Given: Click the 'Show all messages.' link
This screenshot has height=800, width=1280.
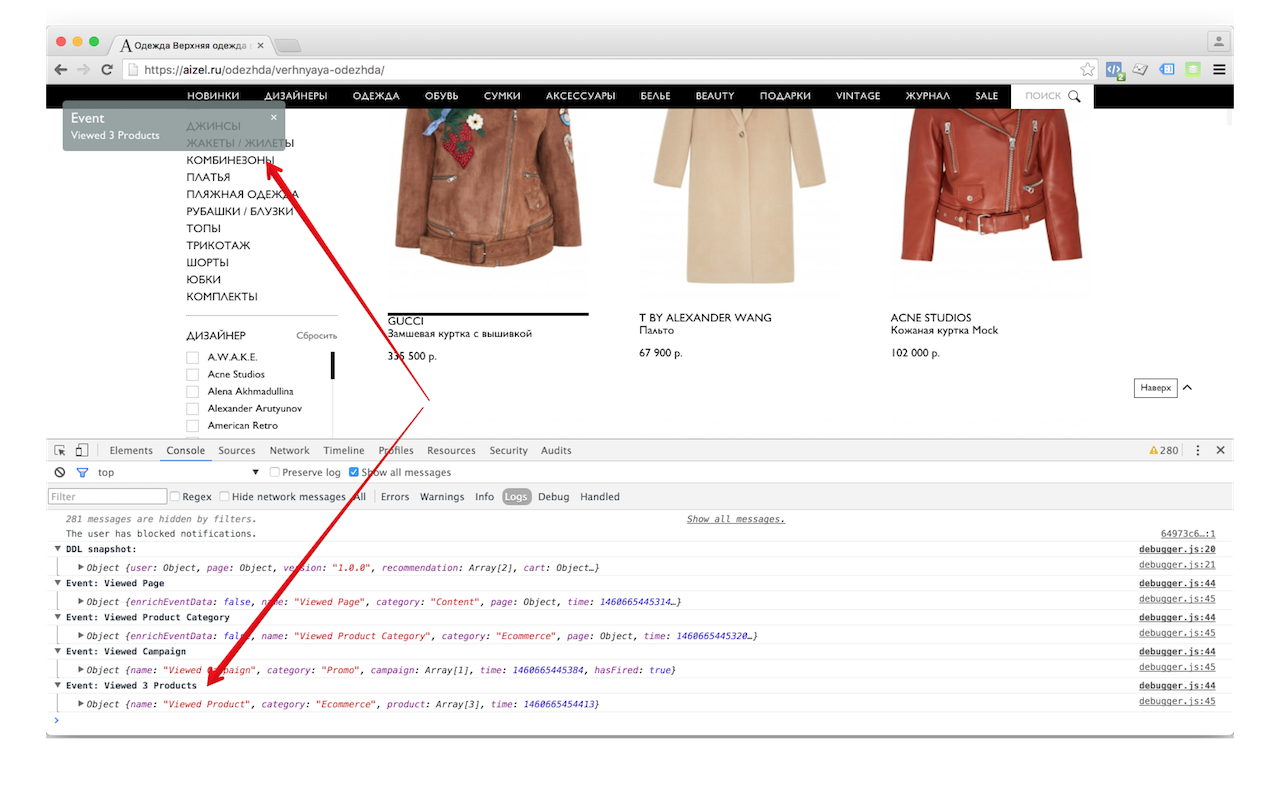Looking at the screenshot, I should point(736,520).
